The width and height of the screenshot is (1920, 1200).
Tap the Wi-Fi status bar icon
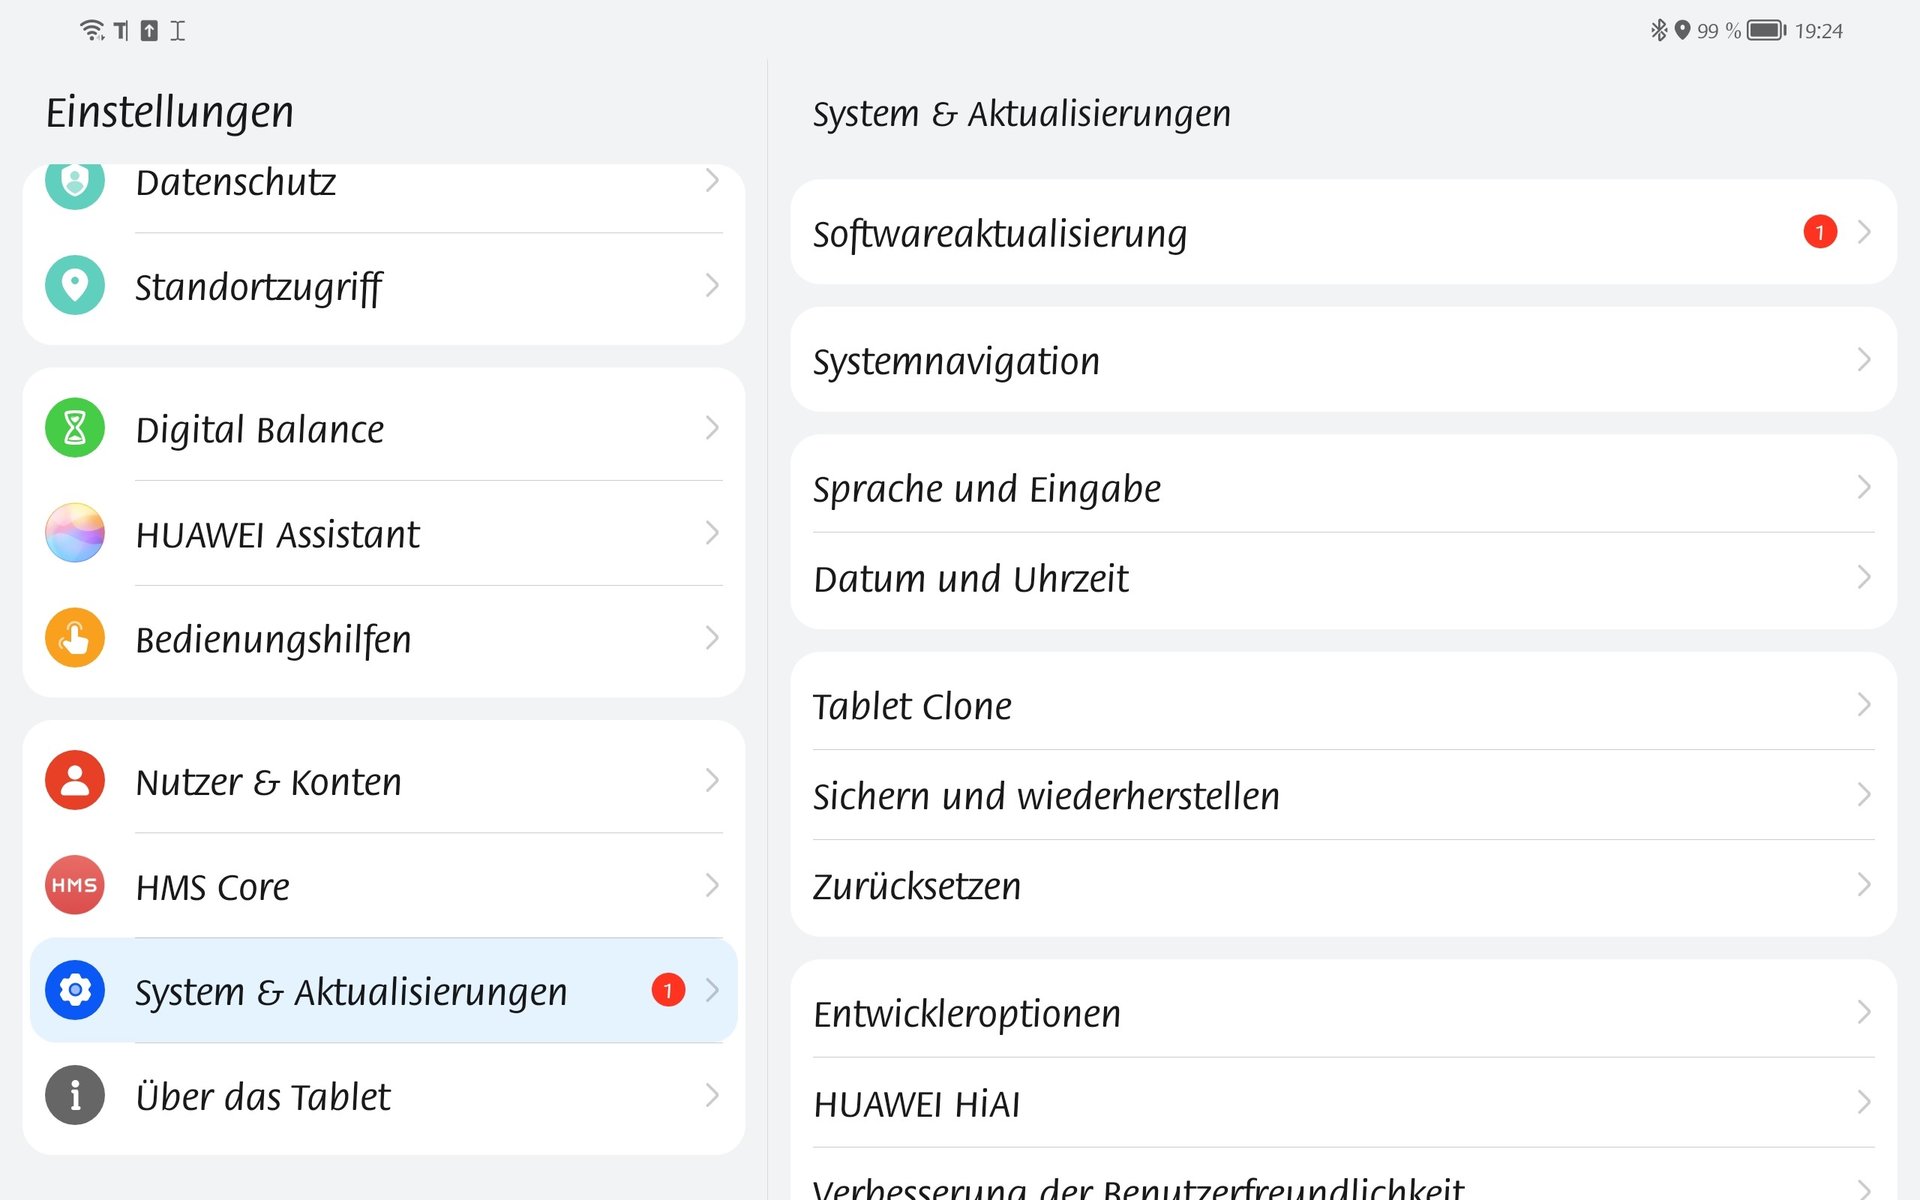(92, 30)
